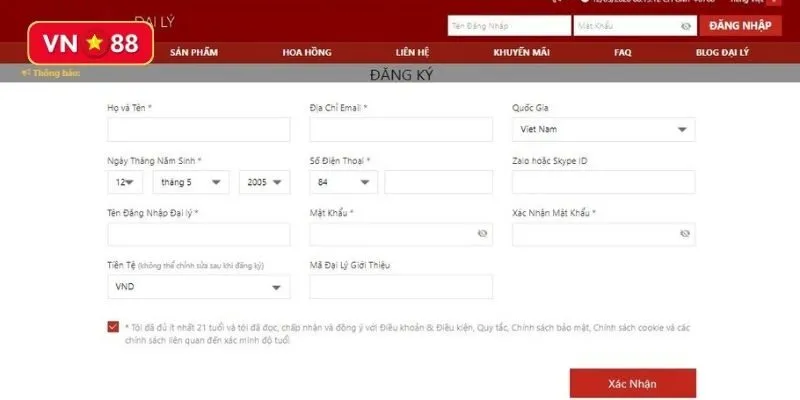Viewport: 800px width, 400px height.
Task: Open the FAQ page
Action: click(x=622, y=53)
